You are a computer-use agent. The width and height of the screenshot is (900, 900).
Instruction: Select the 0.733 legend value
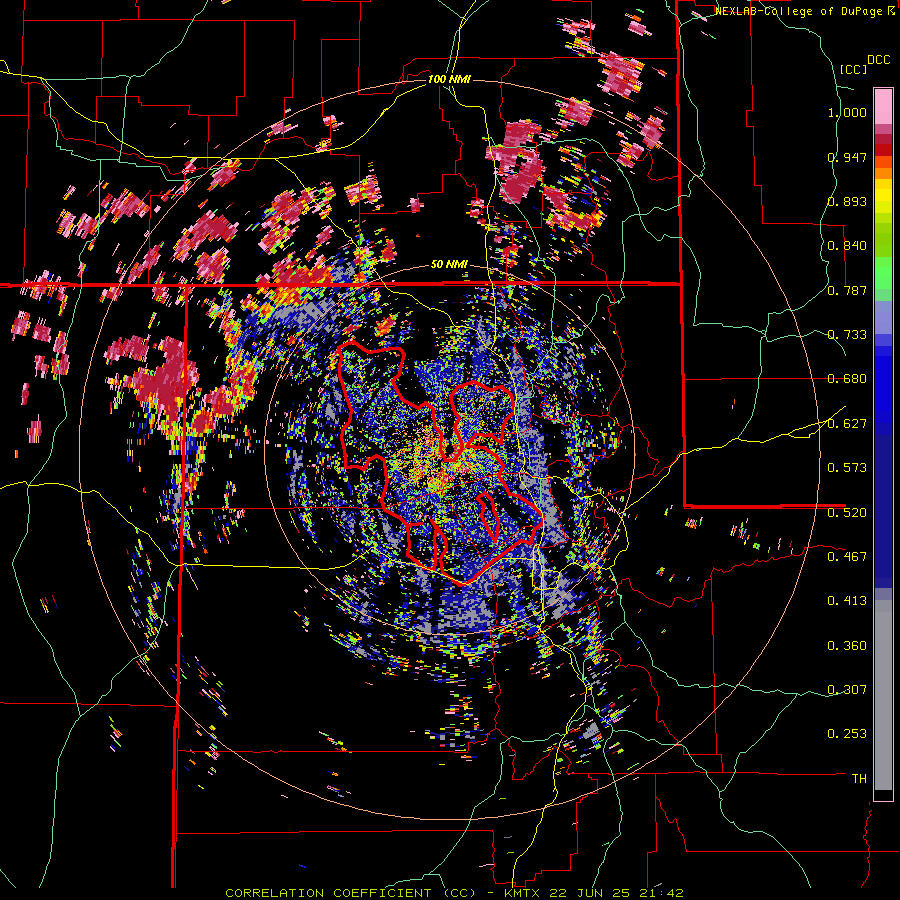pyautogui.click(x=847, y=335)
